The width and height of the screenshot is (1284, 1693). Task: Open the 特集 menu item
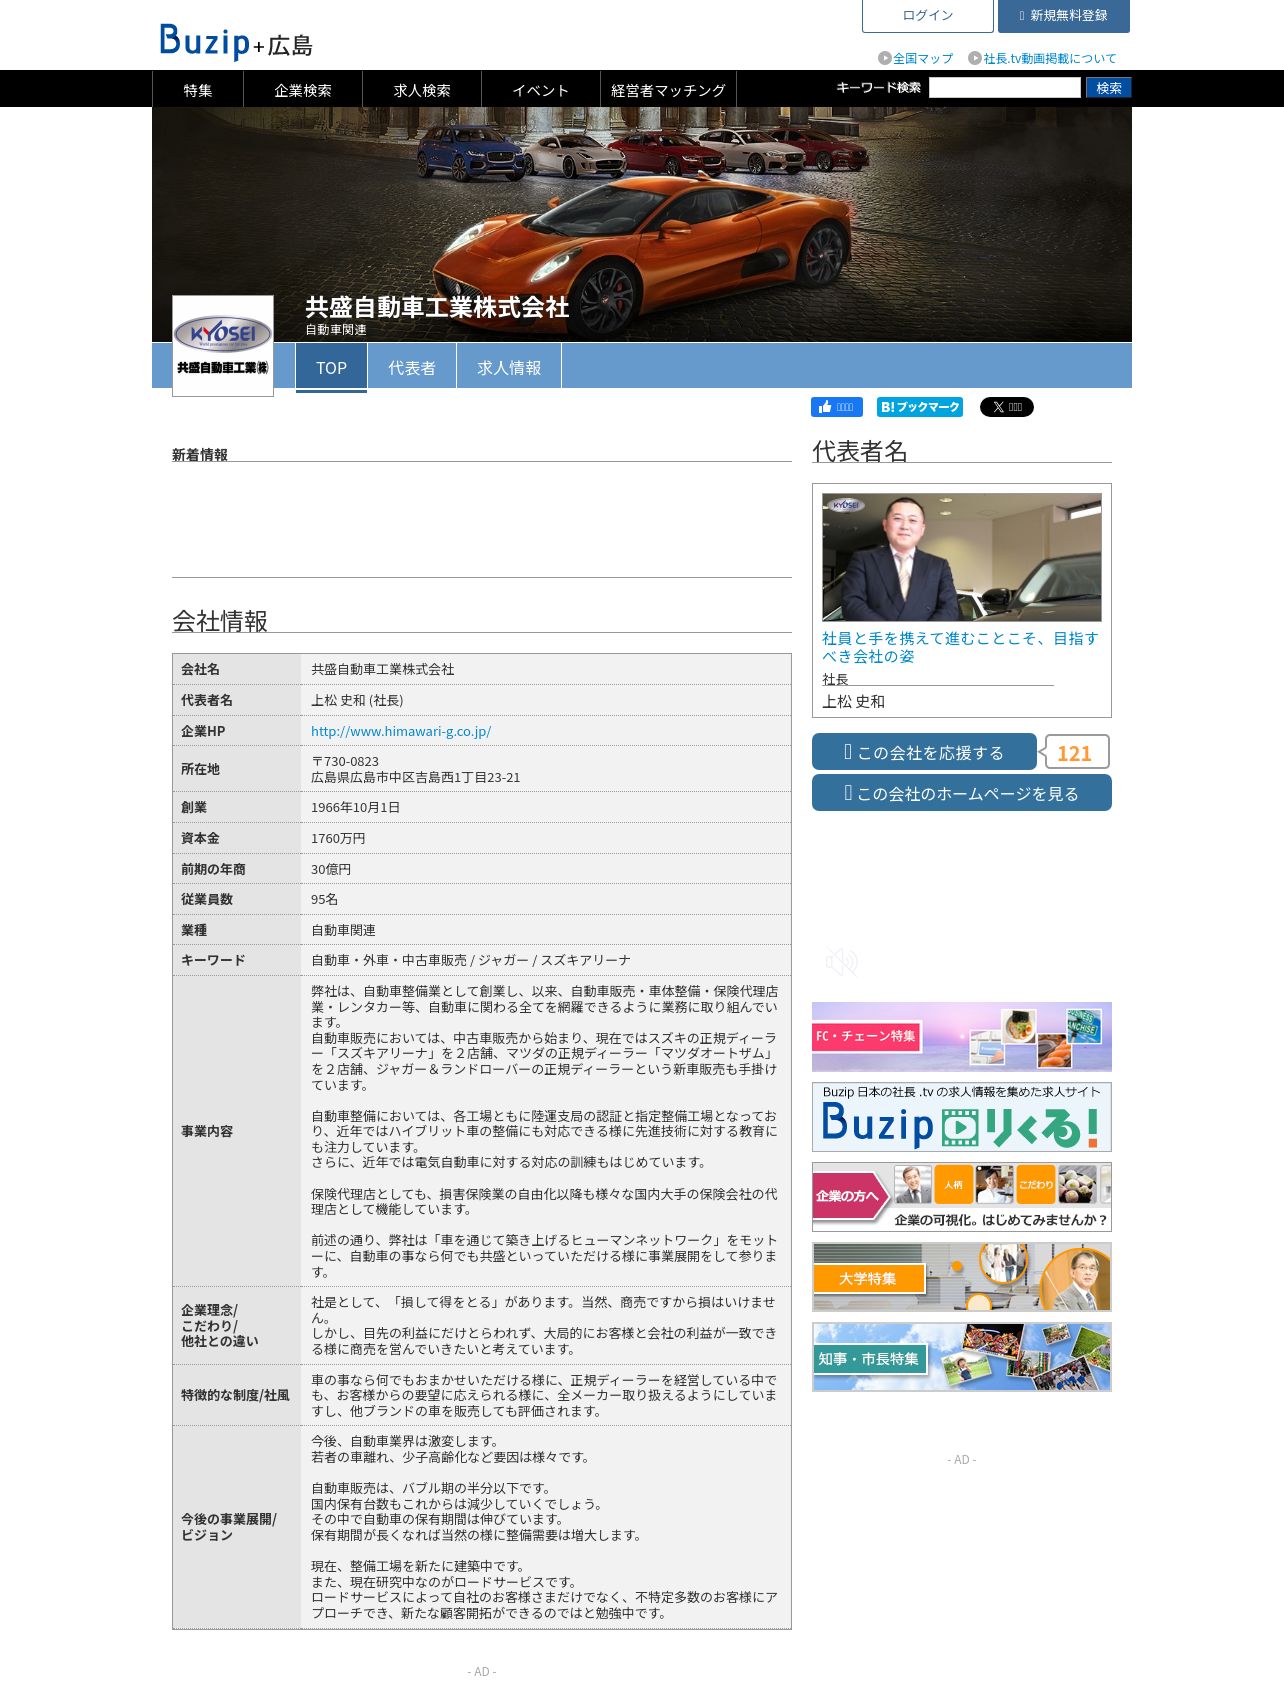(198, 90)
